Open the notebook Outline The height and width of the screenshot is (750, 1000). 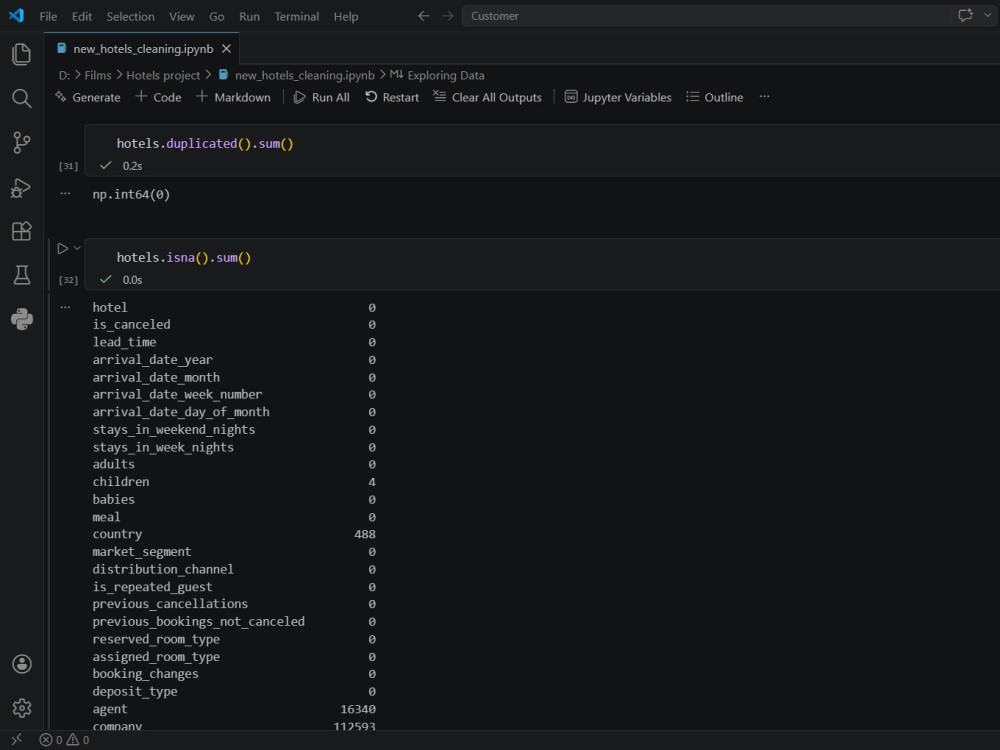point(715,97)
